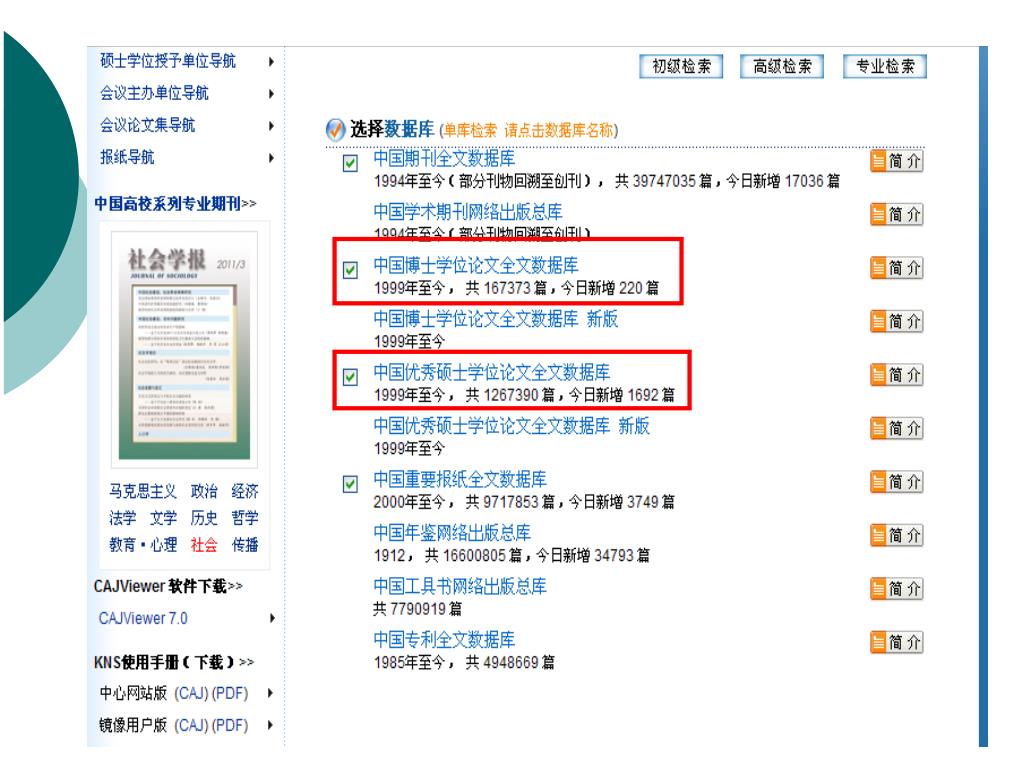Select 传播 subject link

click(245, 545)
